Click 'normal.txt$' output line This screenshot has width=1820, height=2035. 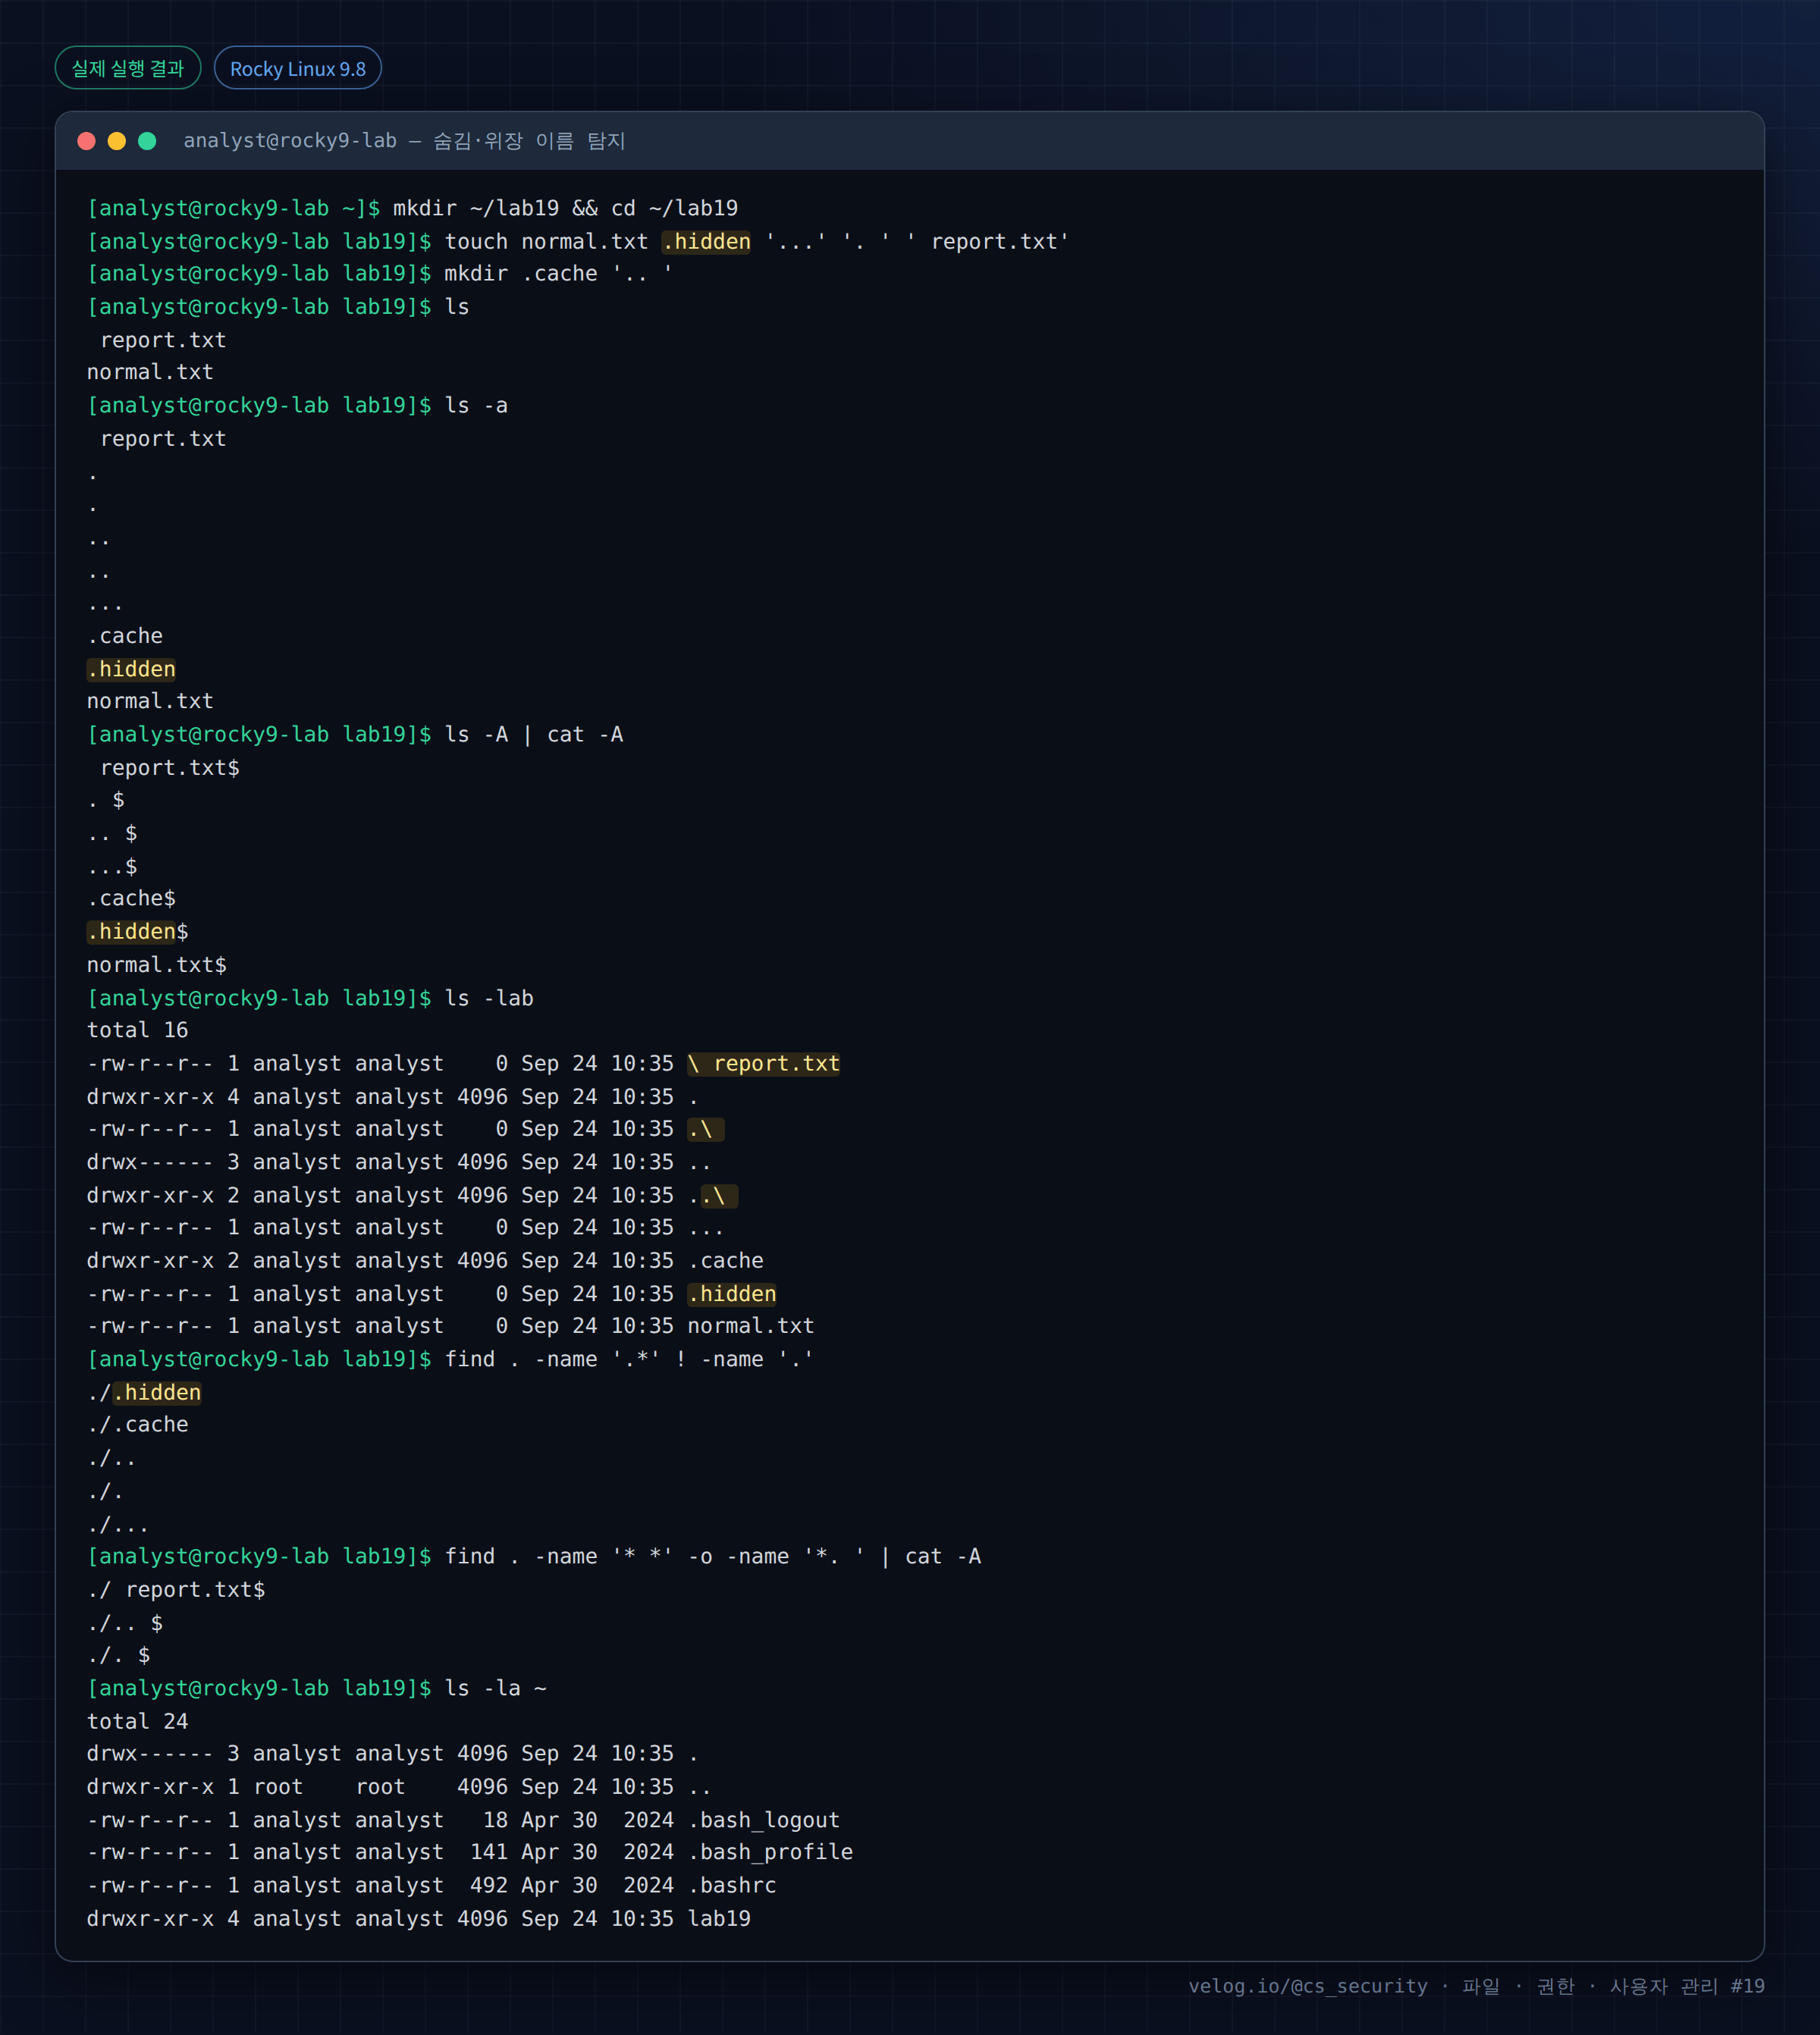(157, 965)
